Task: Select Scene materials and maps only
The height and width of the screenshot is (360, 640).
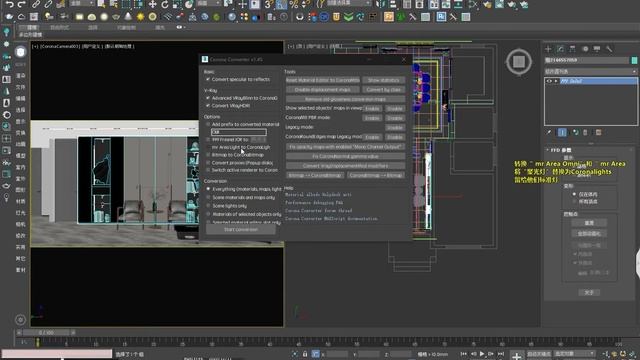Action: tap(208, 197)
